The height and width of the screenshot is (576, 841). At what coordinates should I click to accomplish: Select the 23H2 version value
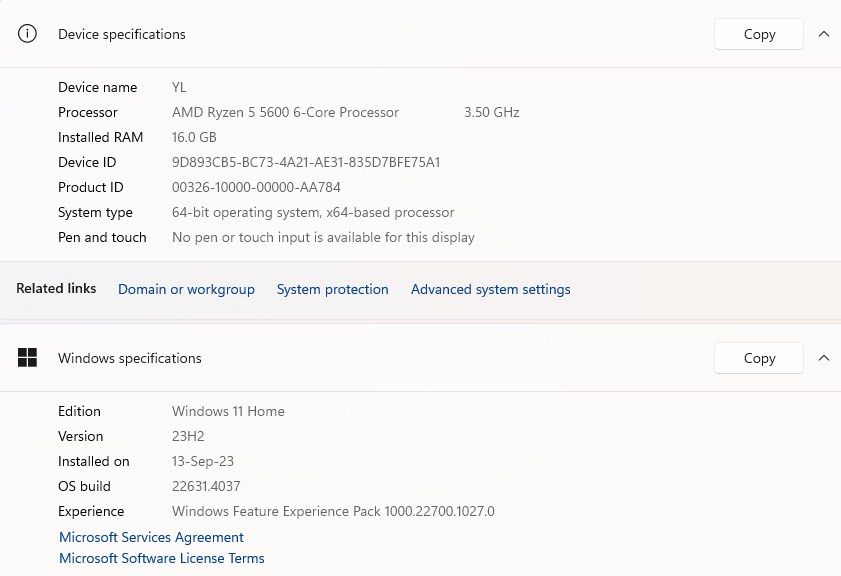pos(188,436)
